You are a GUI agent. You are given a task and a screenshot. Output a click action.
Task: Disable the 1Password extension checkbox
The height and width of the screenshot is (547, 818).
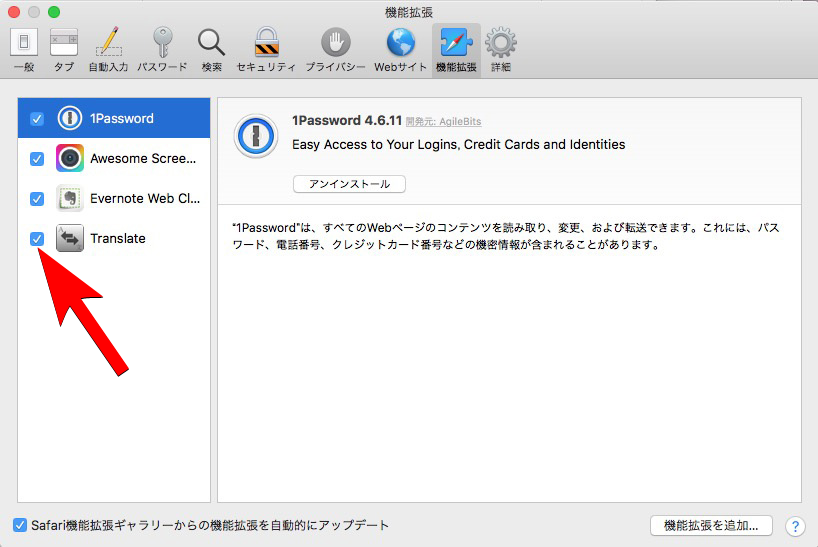[37, 118]
